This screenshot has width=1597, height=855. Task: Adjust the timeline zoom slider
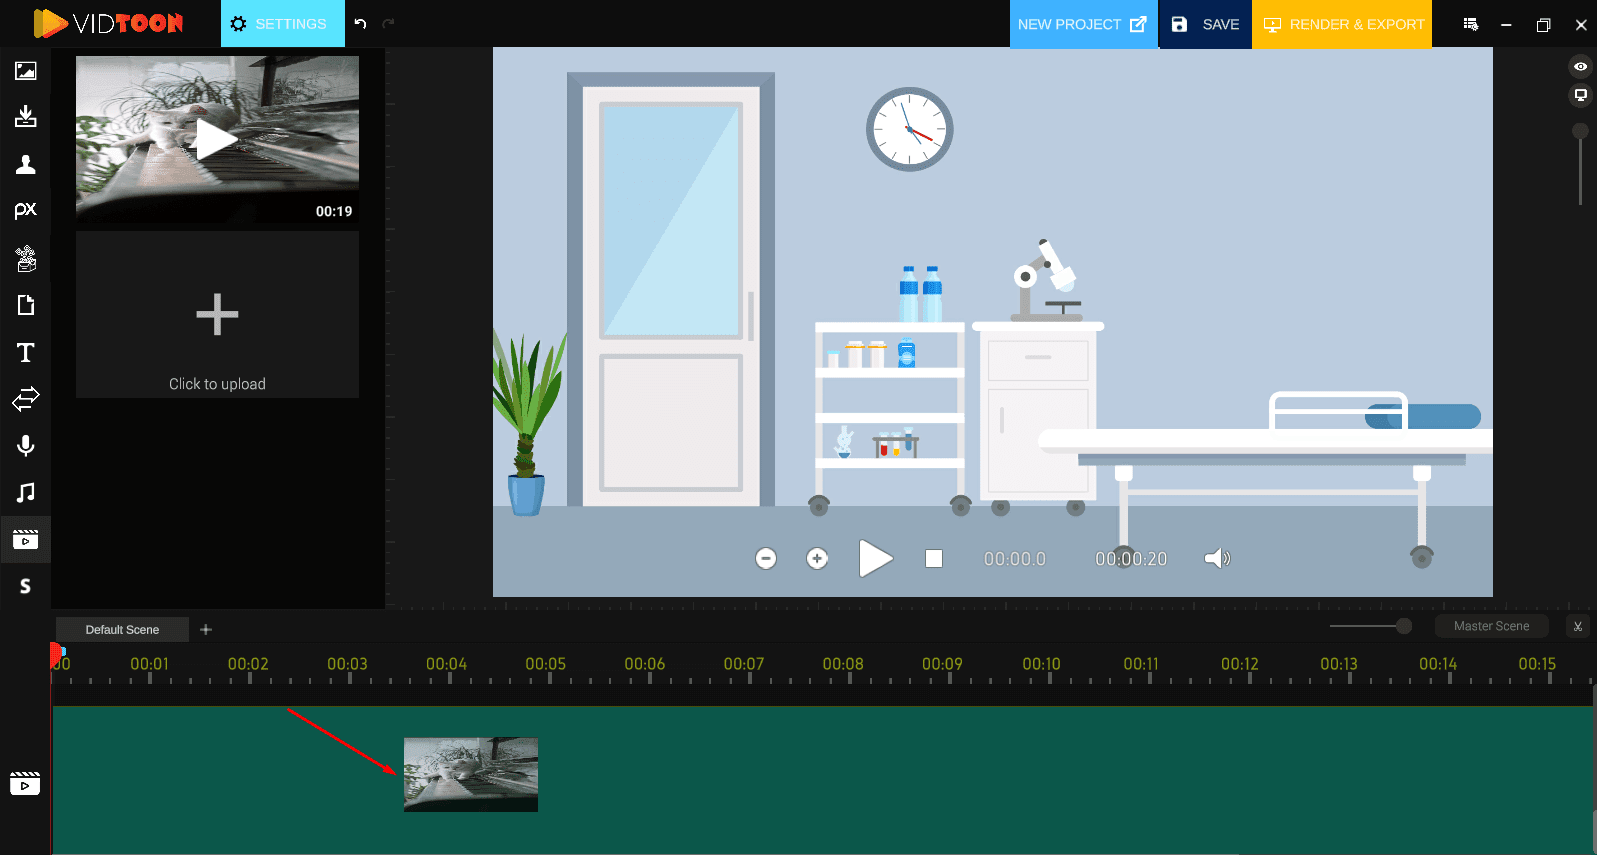point(1404,626)
